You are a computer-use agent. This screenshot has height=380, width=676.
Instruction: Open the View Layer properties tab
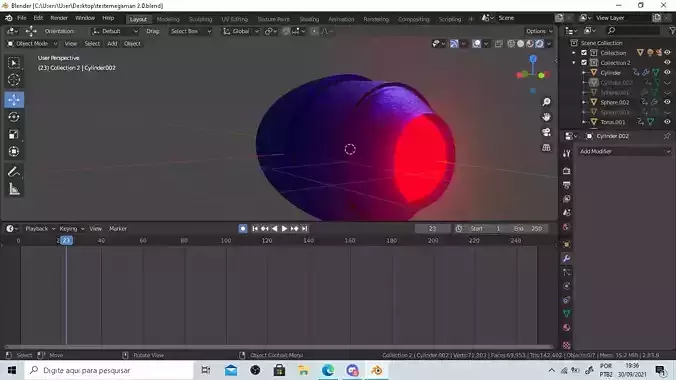[x=566, y=199]
